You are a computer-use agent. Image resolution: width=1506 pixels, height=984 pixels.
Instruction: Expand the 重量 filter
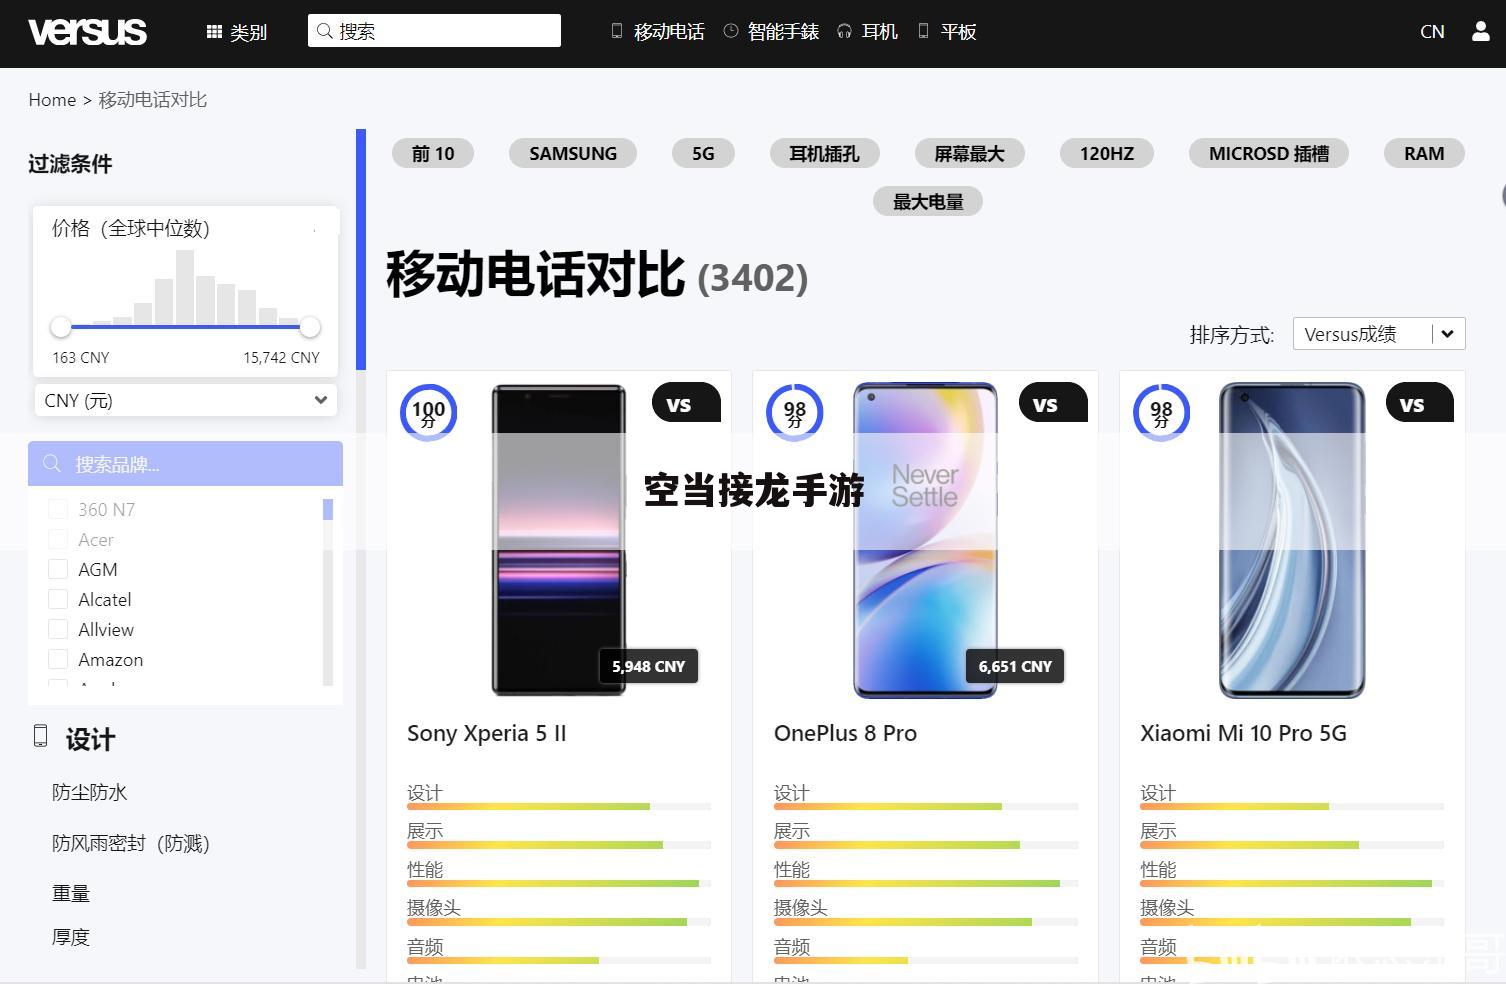(x=71, y=893)
